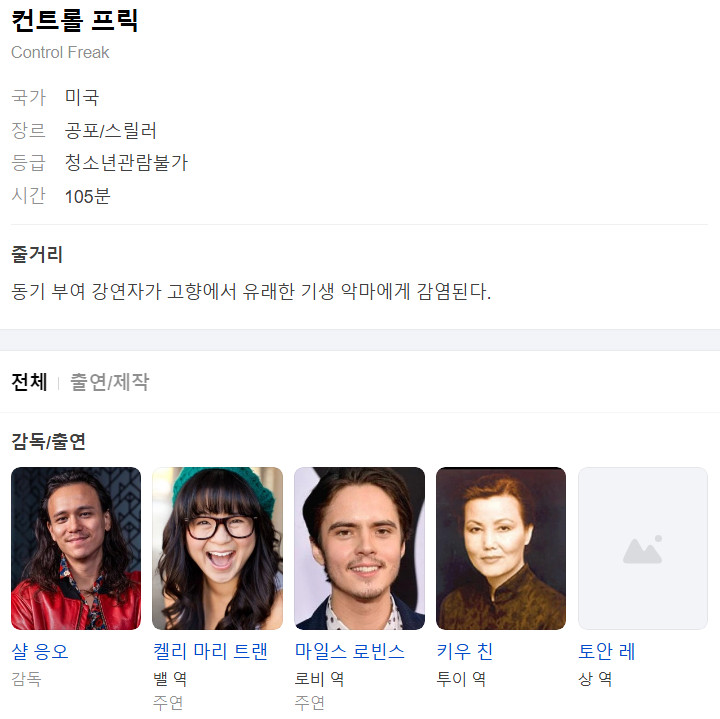Image resolution: width=720 pixels, height=719 pixels.
Task: Click the country value 미국
Action: click(82, 97)
